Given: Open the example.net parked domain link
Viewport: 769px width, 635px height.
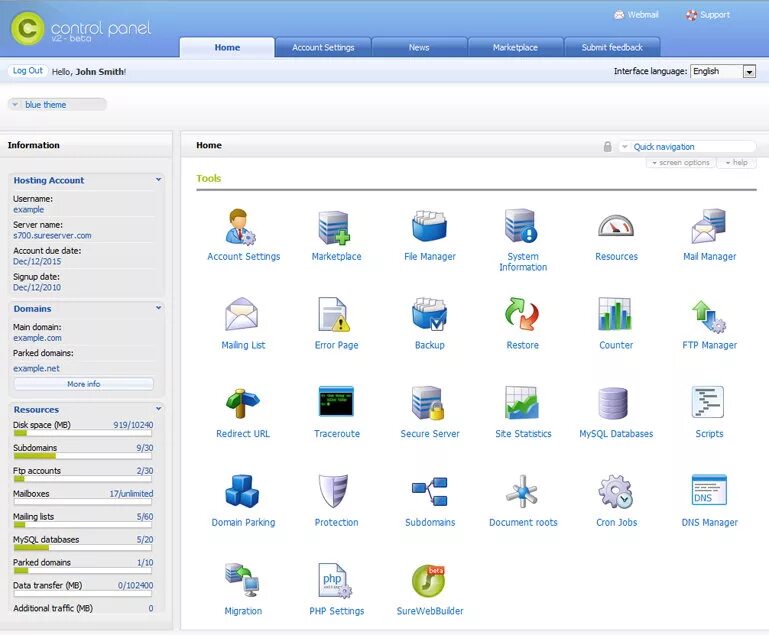Looking at the screenshot, I should (36, 368).
